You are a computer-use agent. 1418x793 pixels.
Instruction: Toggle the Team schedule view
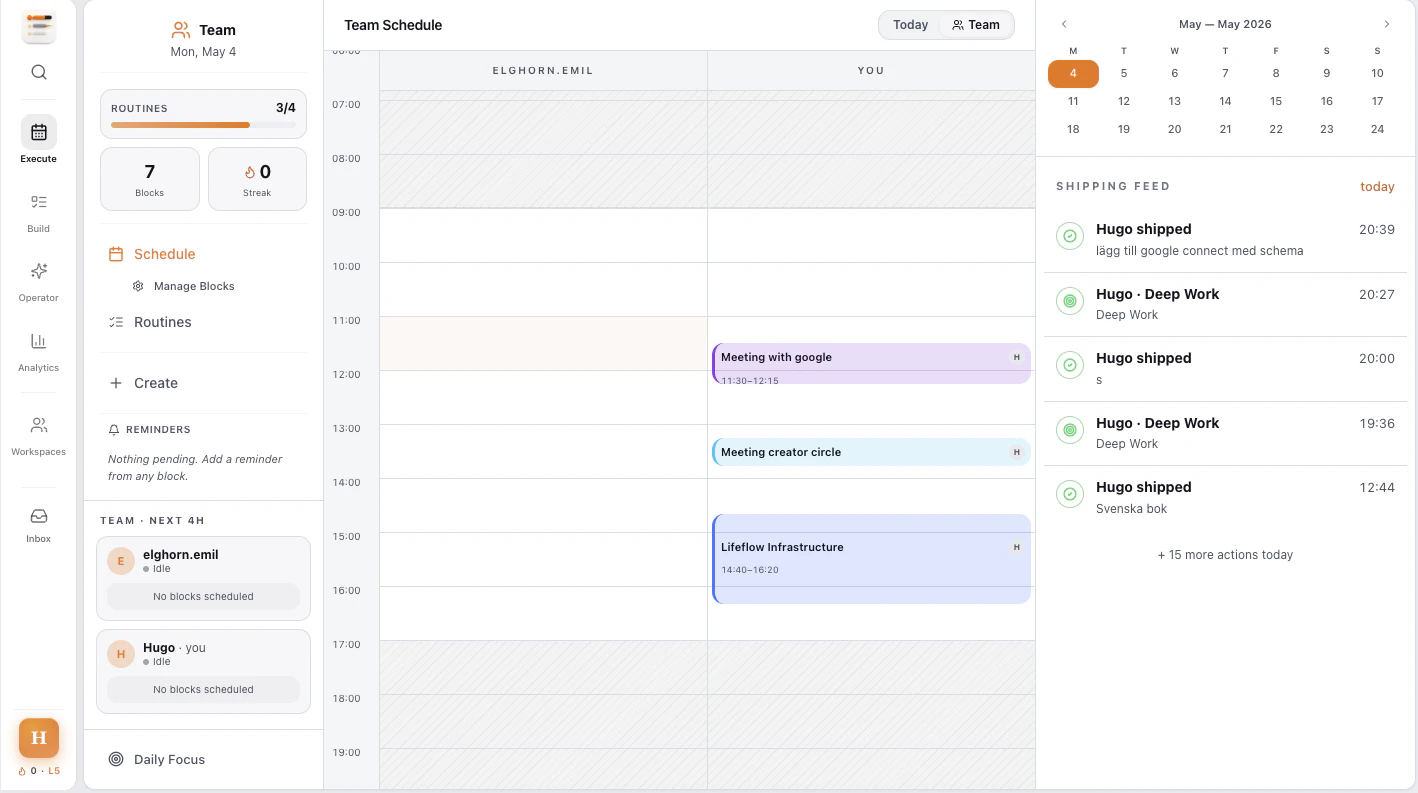(x=976, y=25)
